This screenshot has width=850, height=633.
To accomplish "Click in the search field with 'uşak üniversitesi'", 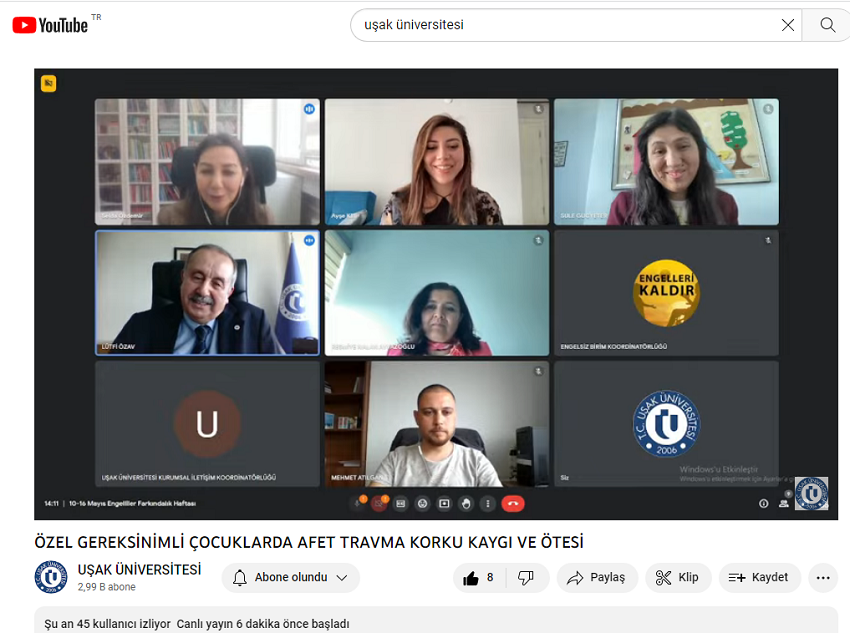I will tap(560, 25).
